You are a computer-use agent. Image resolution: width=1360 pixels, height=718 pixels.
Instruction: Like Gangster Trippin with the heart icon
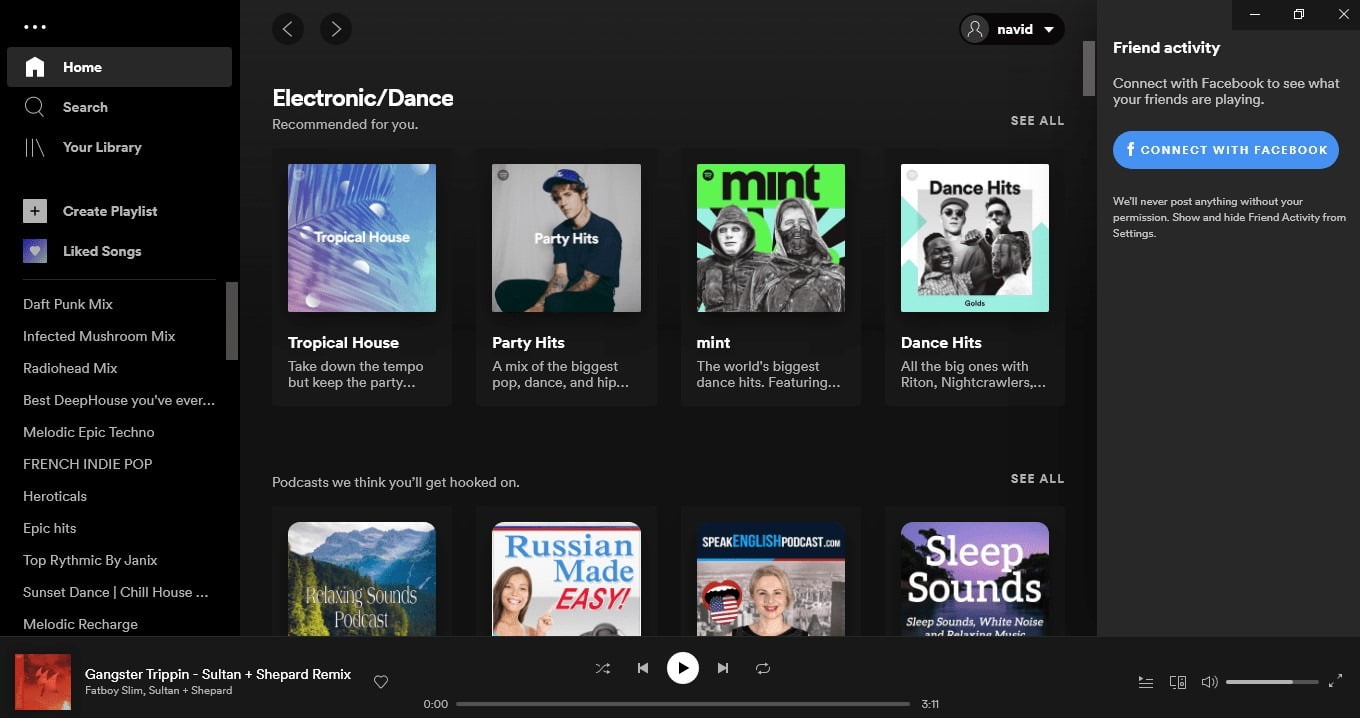pyautogui.click(x=381, y=682)
